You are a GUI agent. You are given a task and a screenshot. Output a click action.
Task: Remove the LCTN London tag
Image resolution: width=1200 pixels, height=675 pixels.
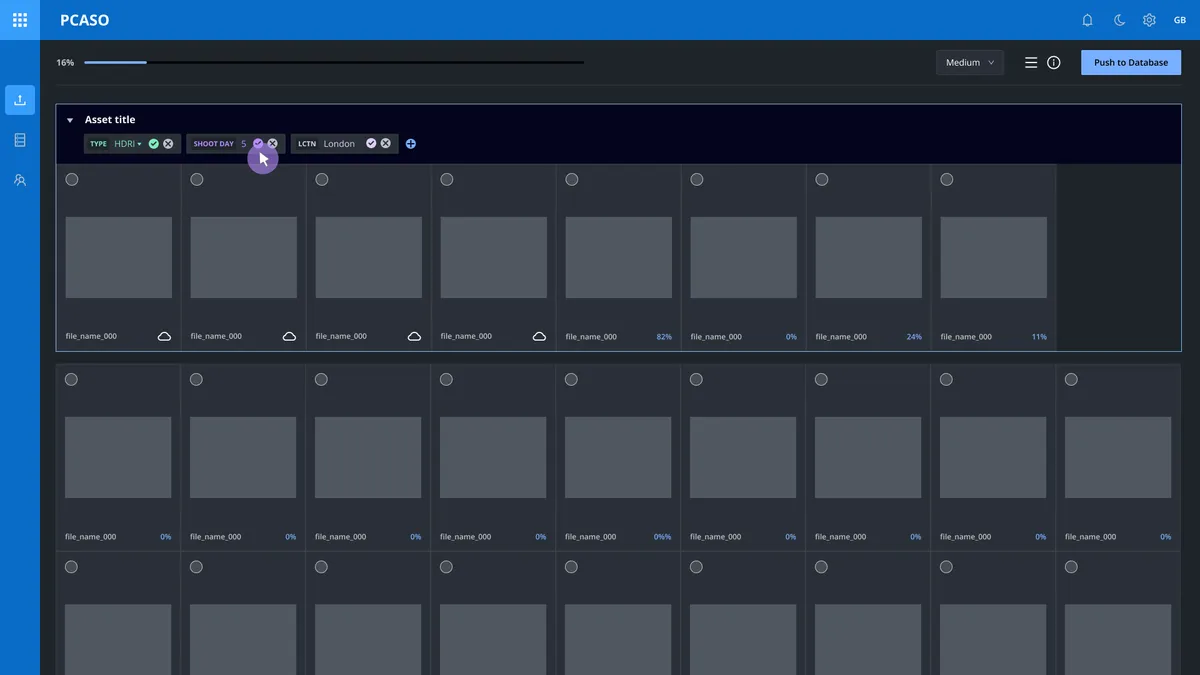385,144
